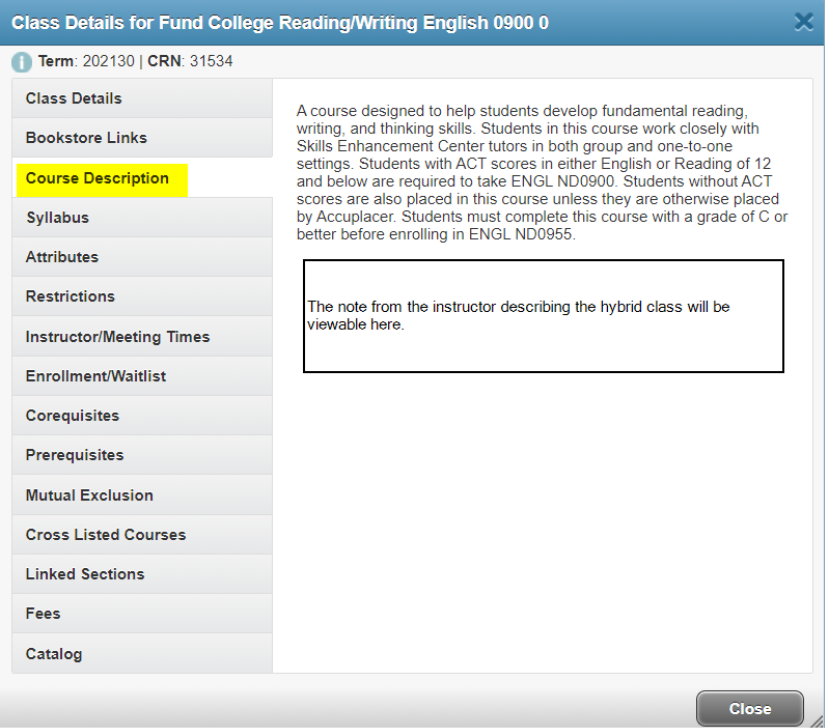Viewport: 825px width, 728px height.
Task: Open the Bookstore Links tab
Action: pos(86,138)
